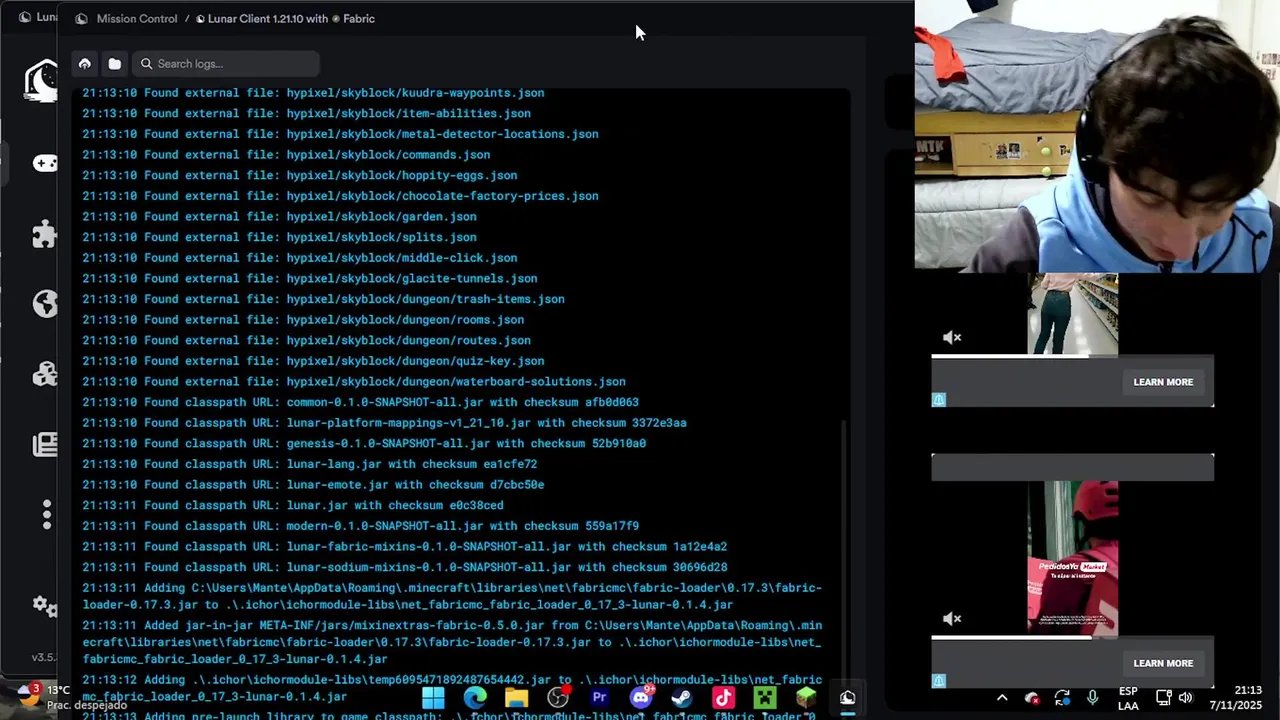Open Minecraft grass block launcher in taskbar

[x=806, y=698]
